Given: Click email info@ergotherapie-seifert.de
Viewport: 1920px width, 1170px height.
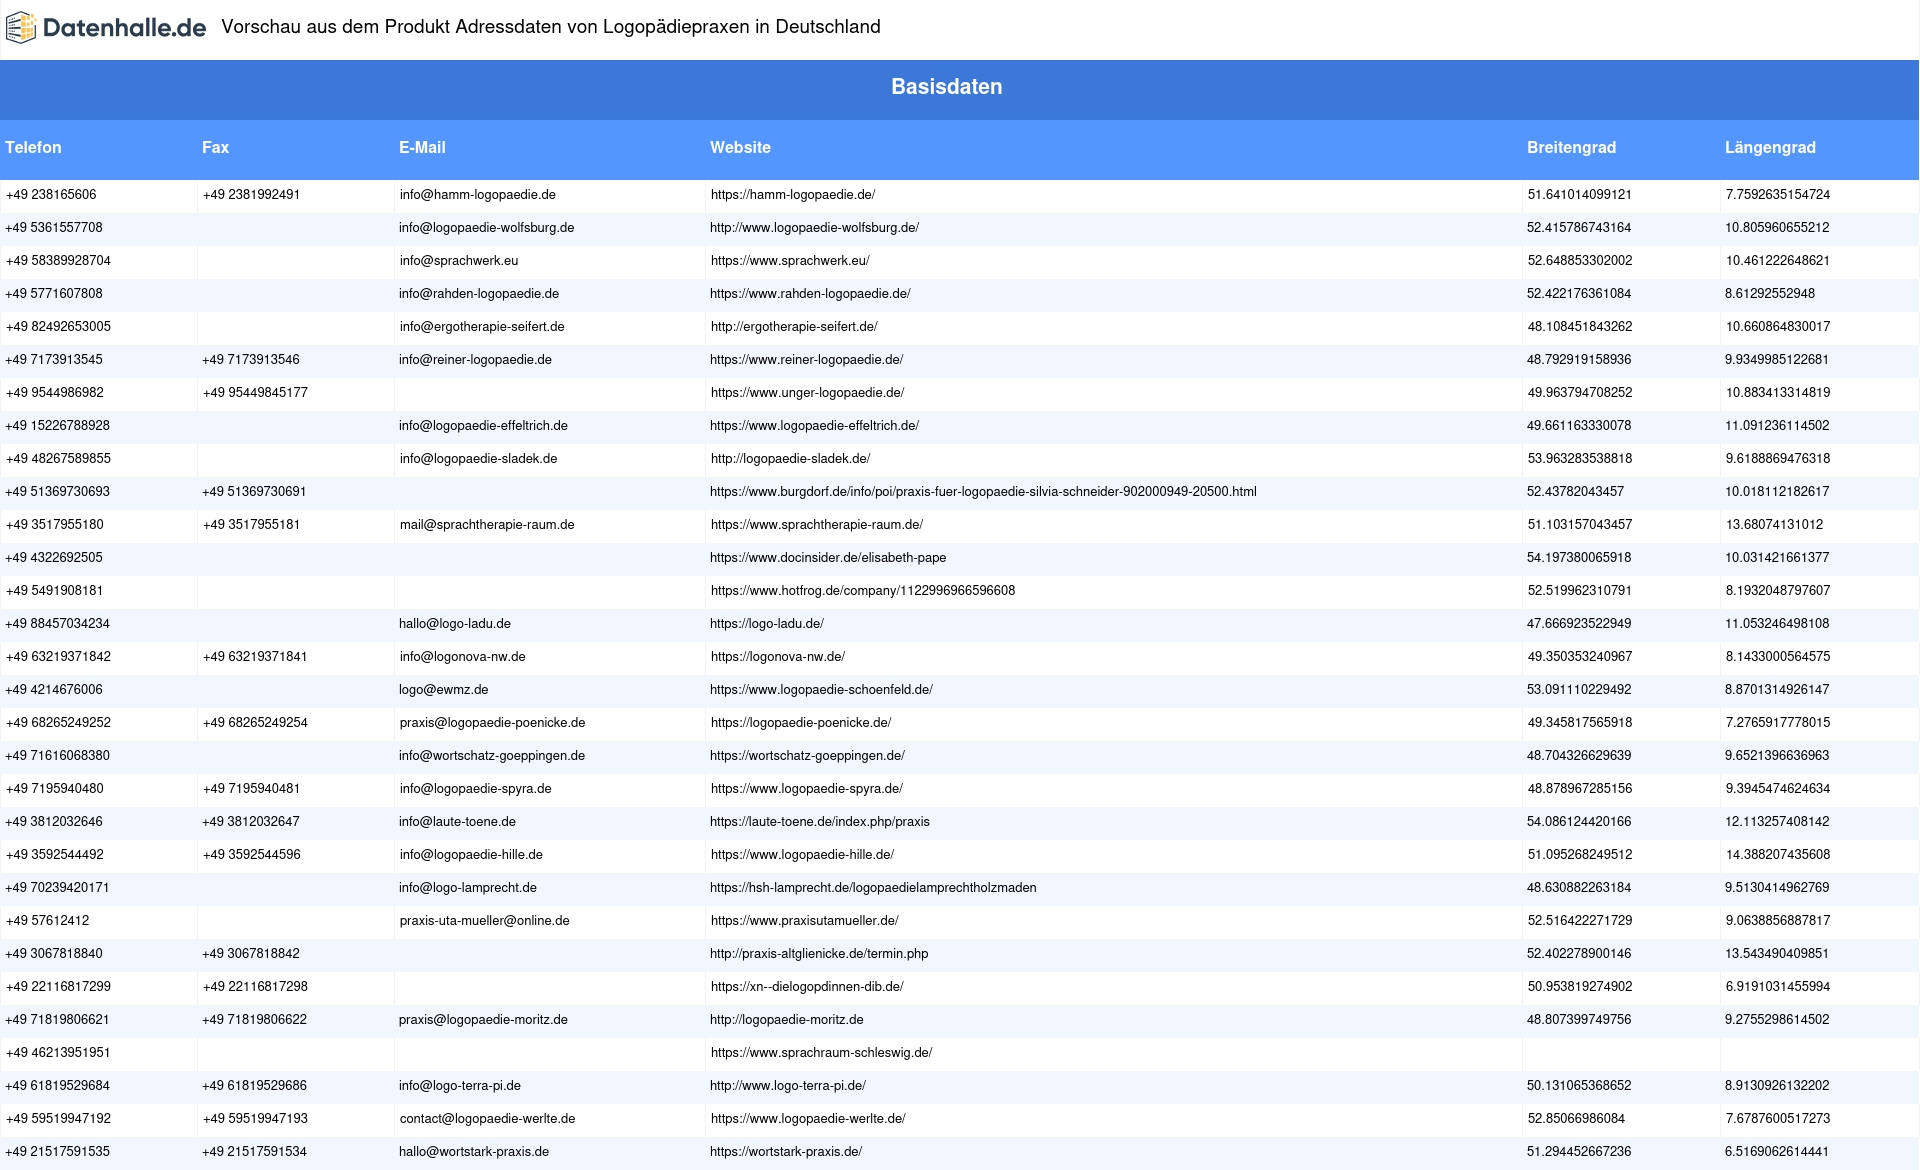Looking at the screenshot, I should [x=481, y=327].
